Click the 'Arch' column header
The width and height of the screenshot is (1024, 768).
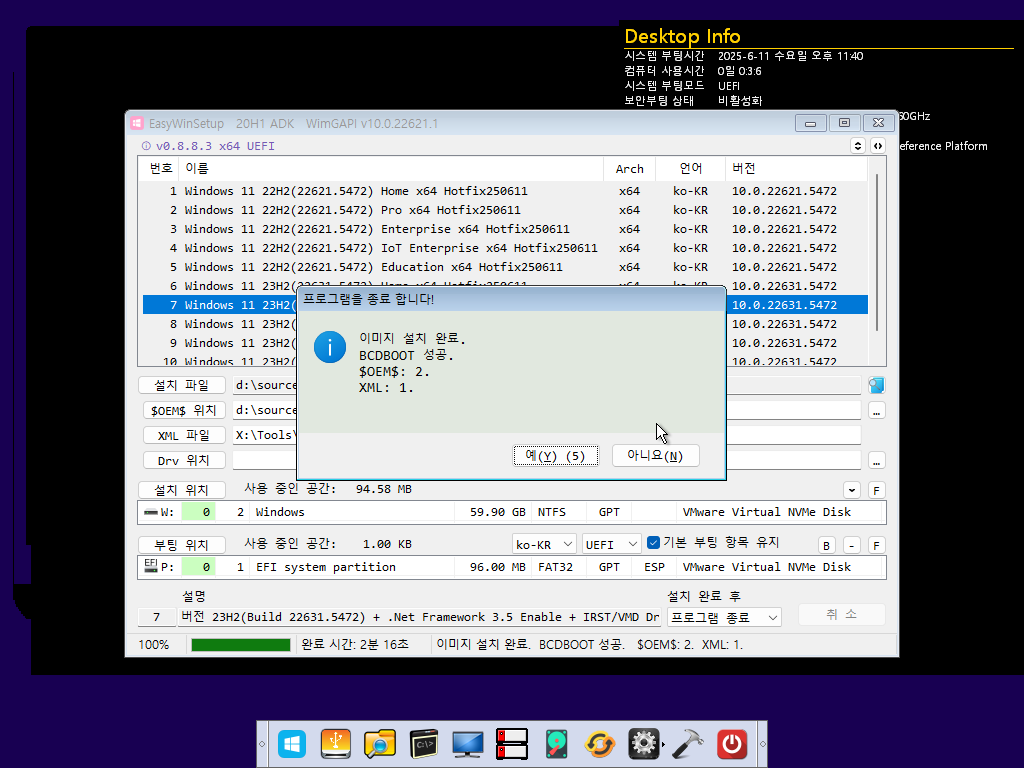630,168
